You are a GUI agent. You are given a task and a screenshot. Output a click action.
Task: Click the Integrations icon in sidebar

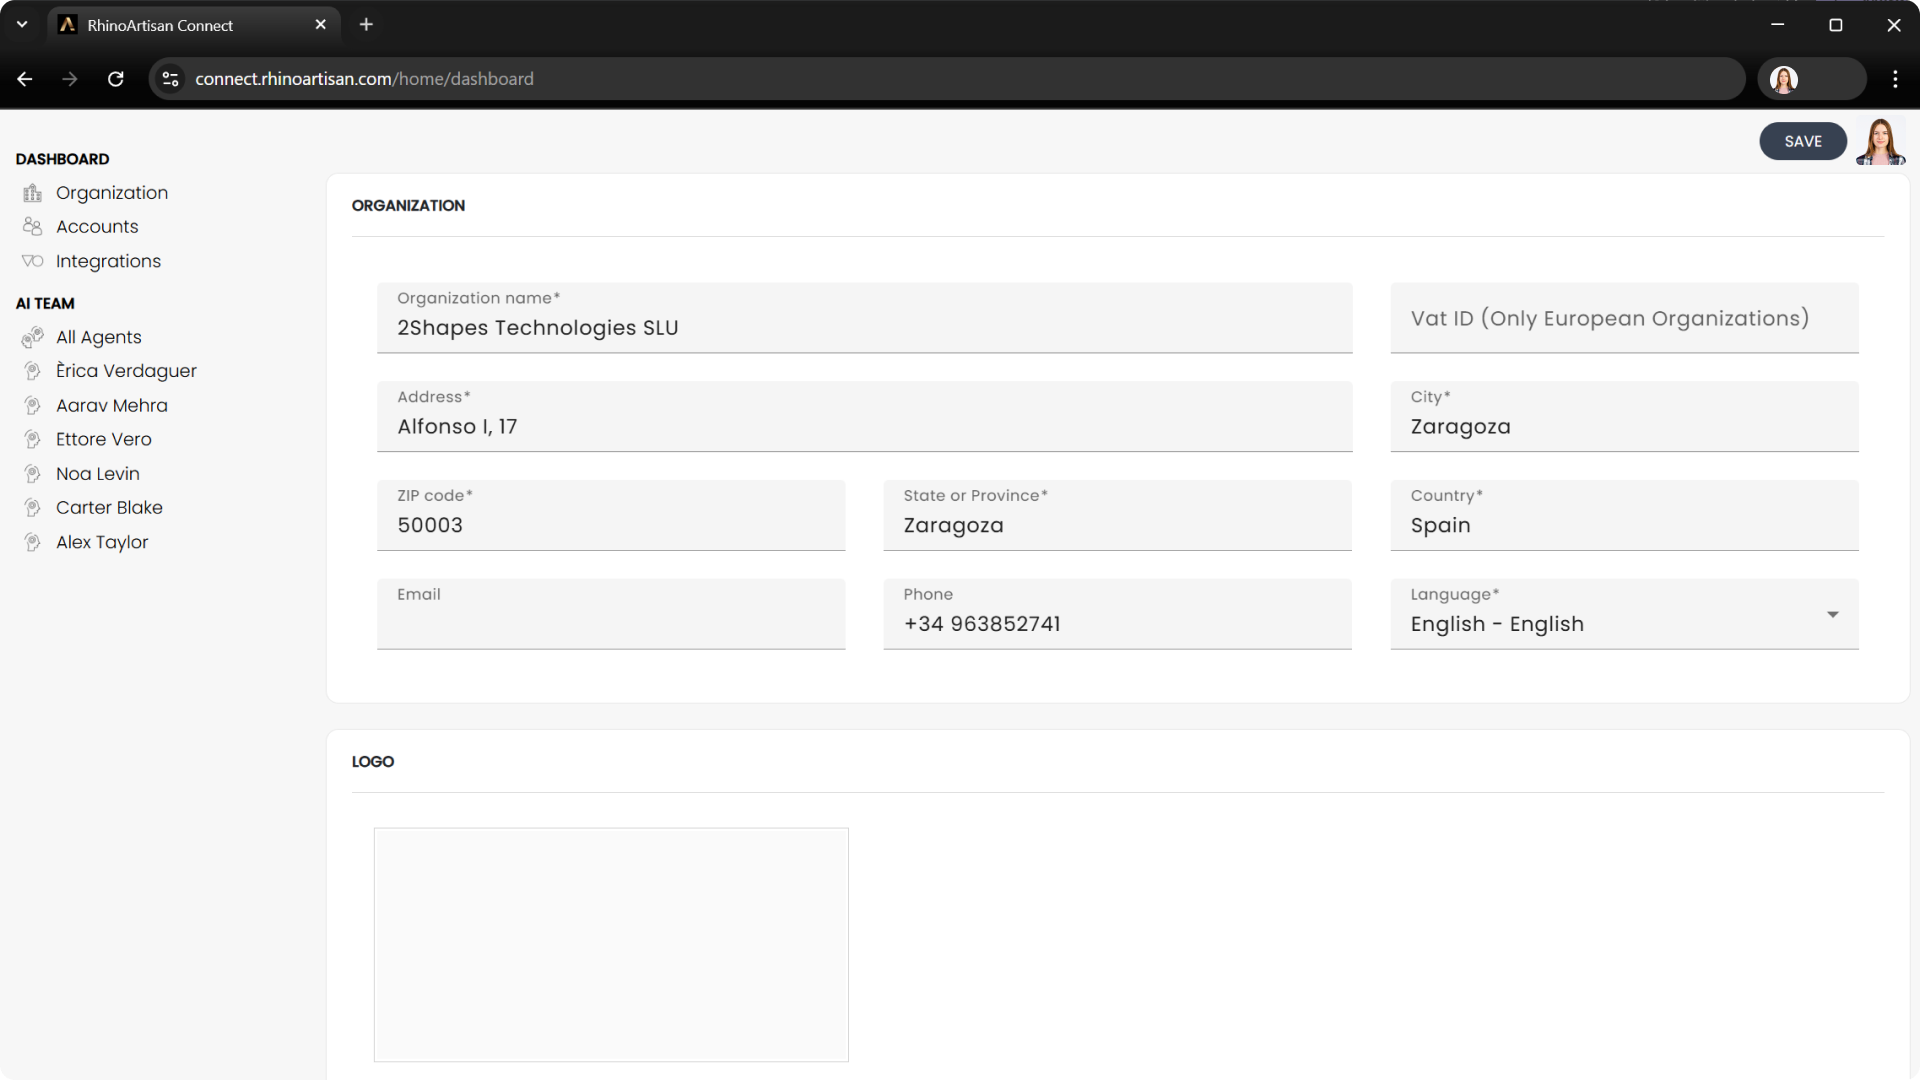coord(33,261)
